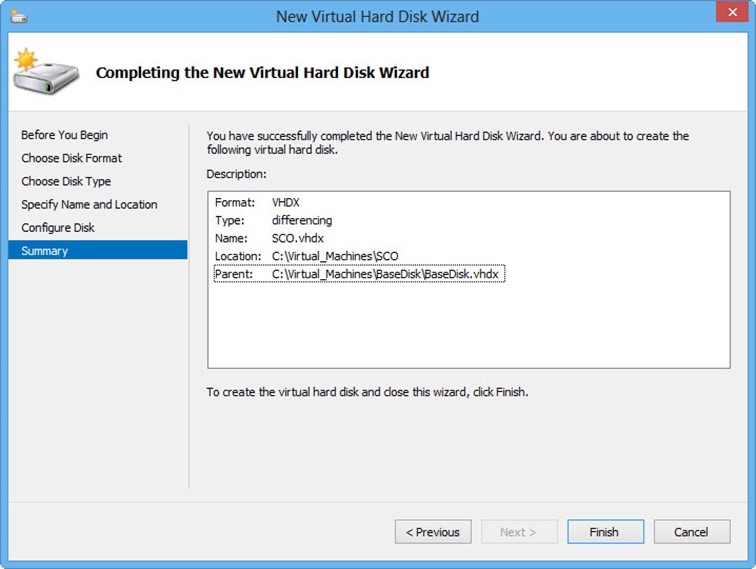Cancel the wizard

point(690,532)
